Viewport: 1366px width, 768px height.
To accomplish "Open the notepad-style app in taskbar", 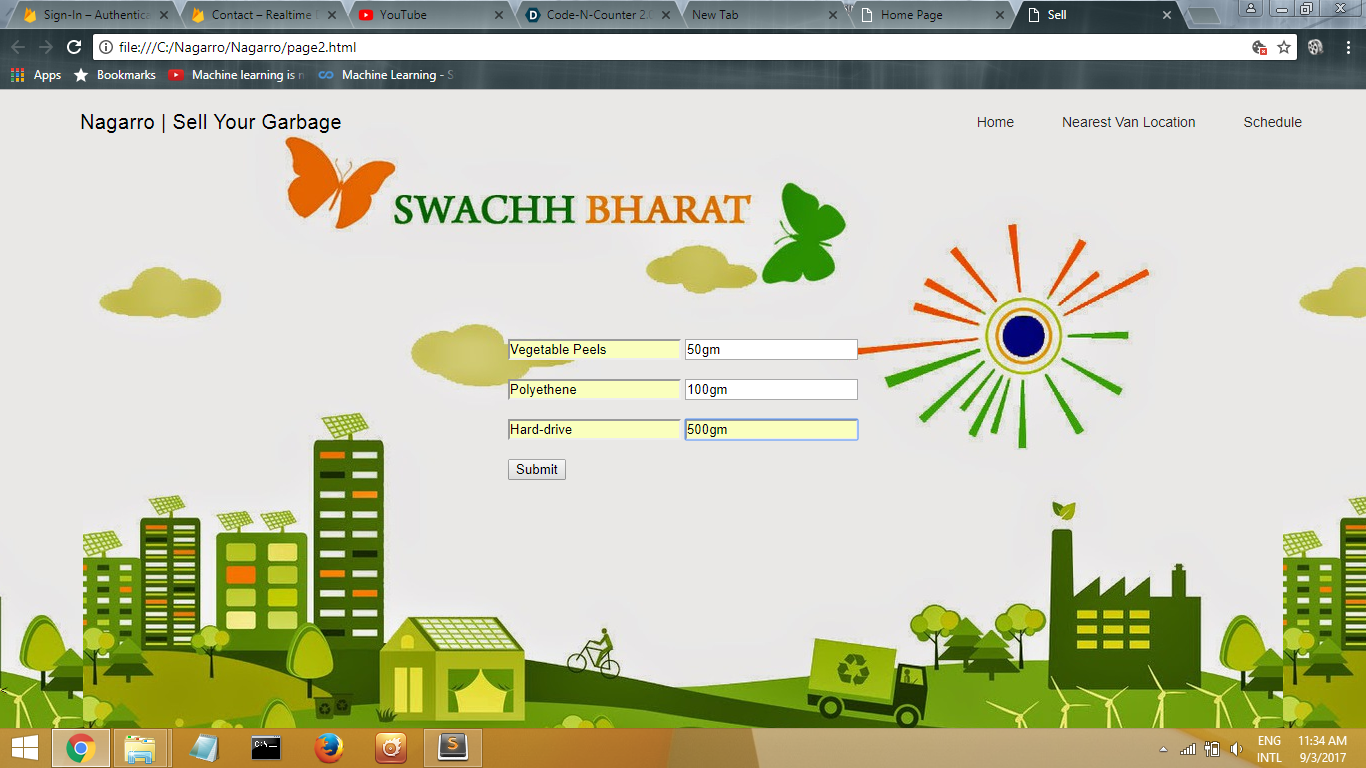I will [x=204, y=747].
